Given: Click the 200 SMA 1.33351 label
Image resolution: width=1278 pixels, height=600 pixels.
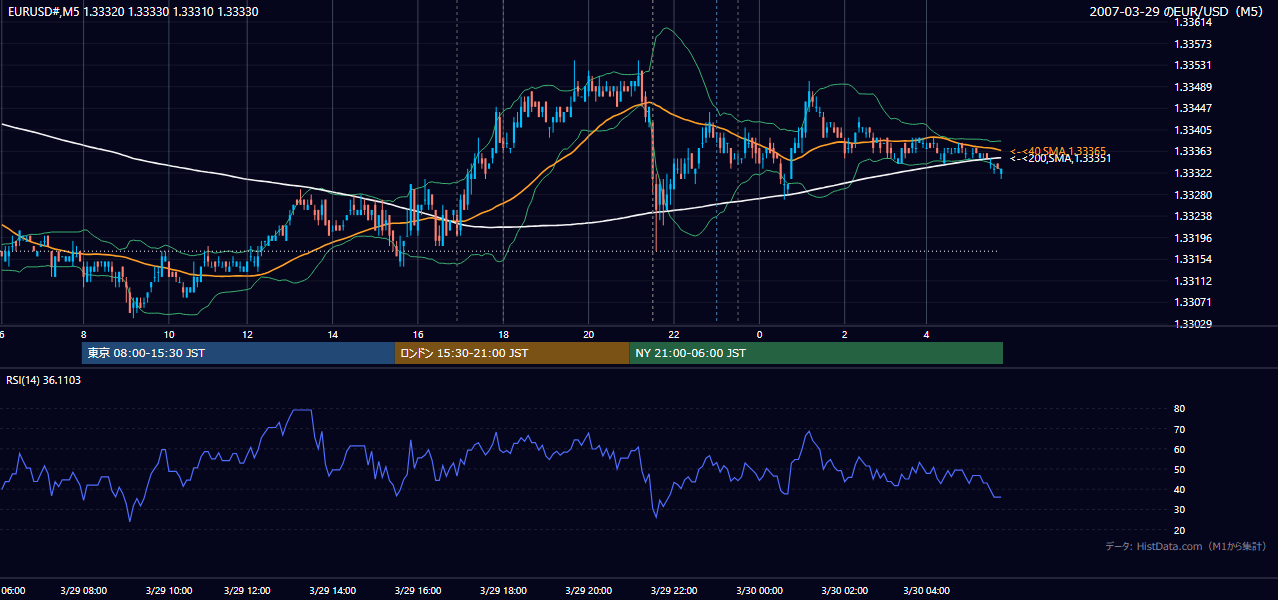Looking at the screenshot, I should [x=1060, y=159].
